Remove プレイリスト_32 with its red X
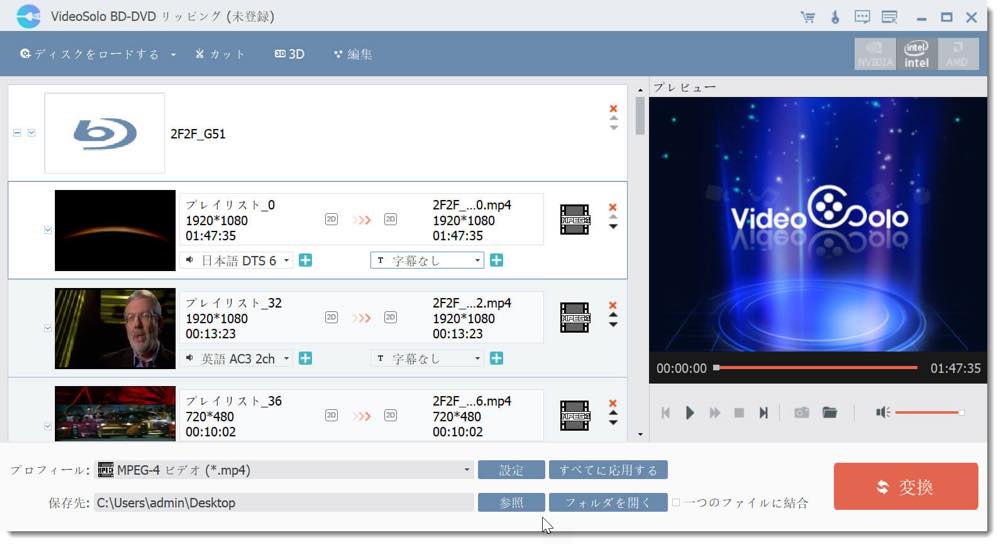Screen dimensions: 1000x544 coord(613,305)
